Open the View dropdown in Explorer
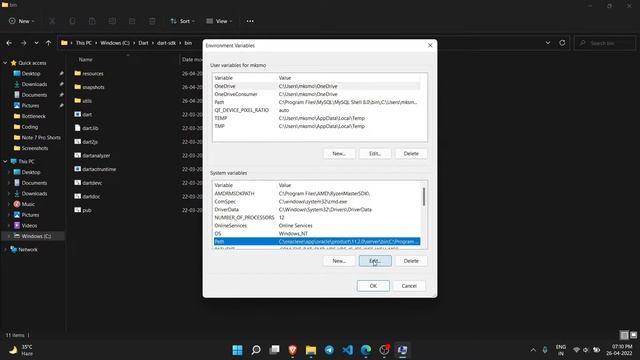 219,21
